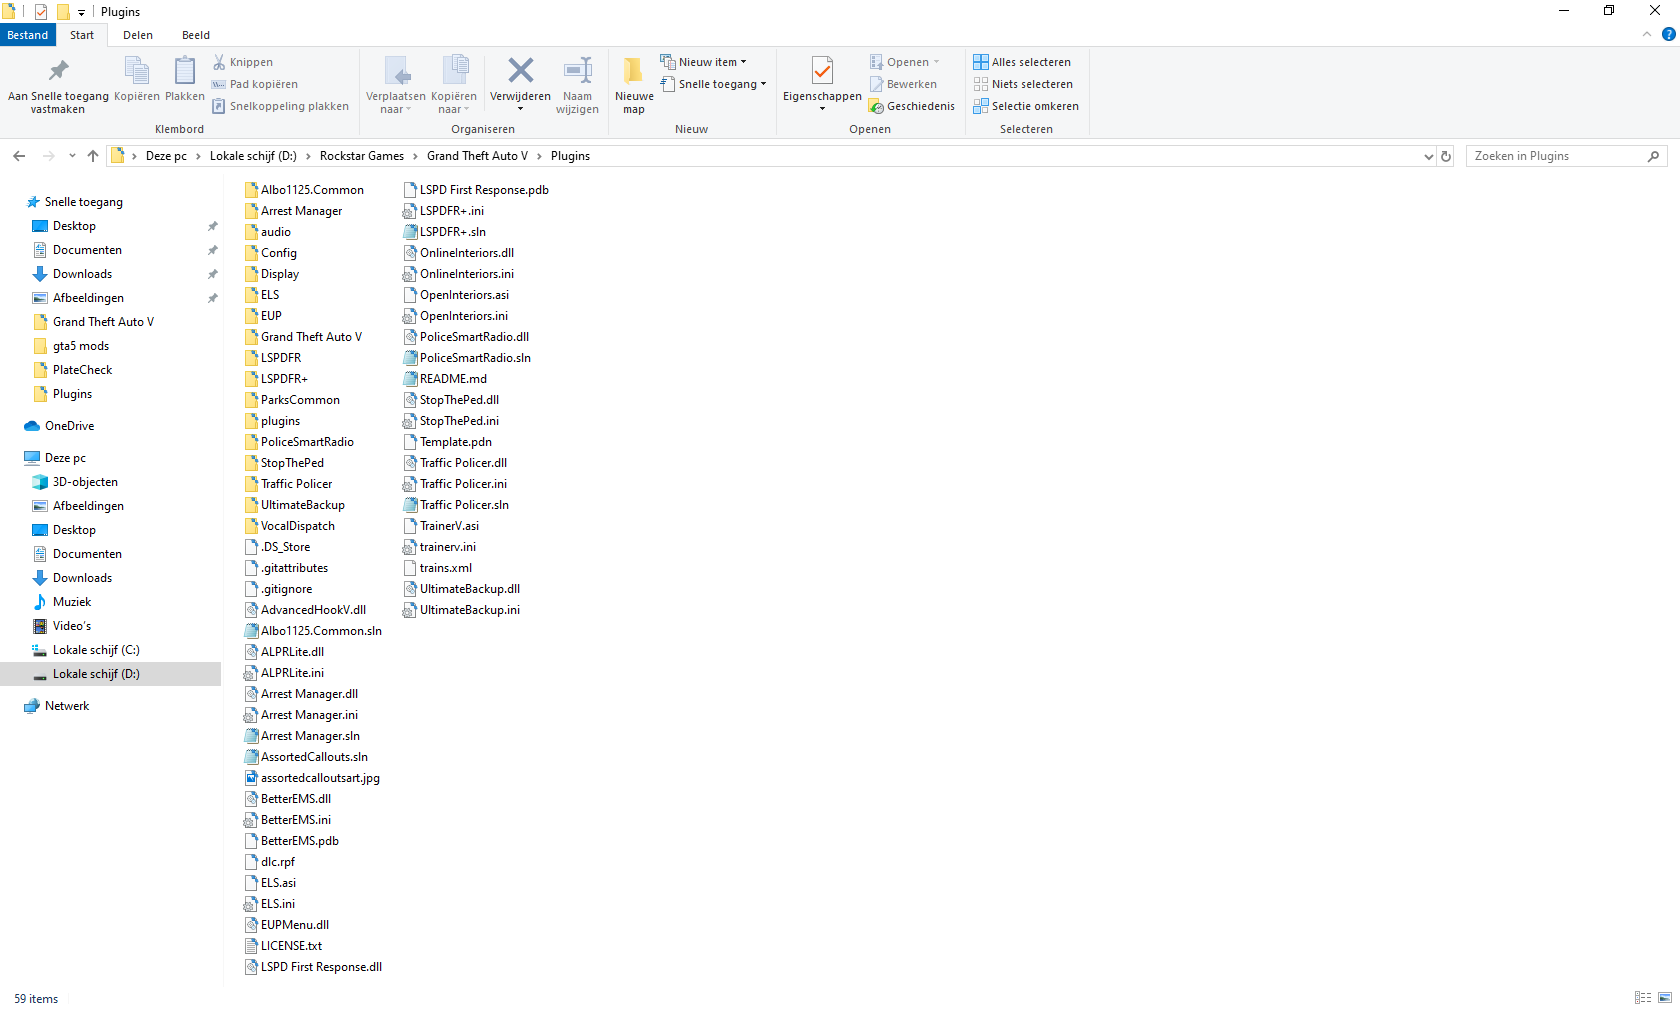Open the help question mark icon
This screenshot has height=1010, width=1680.
coord(1668,35)
